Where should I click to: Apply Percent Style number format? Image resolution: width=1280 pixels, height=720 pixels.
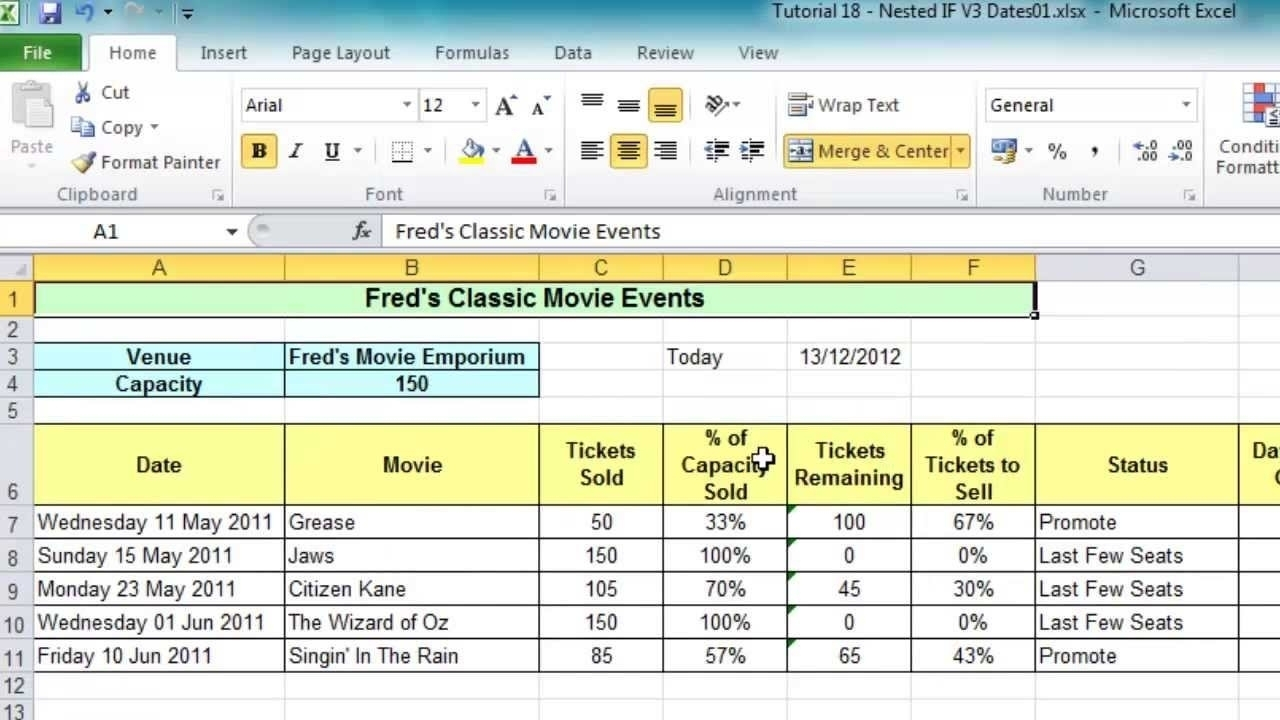1057,151
